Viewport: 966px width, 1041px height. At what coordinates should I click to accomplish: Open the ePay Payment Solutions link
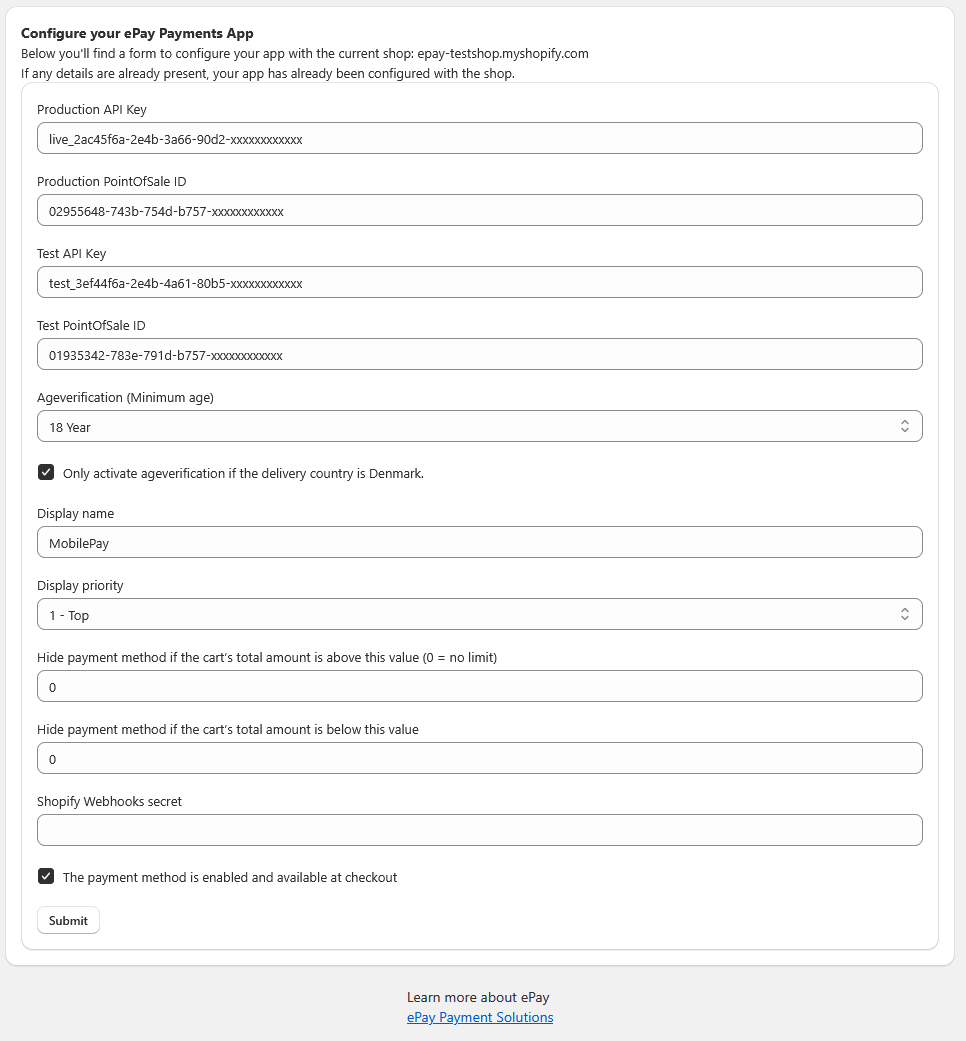[480, 1017]
